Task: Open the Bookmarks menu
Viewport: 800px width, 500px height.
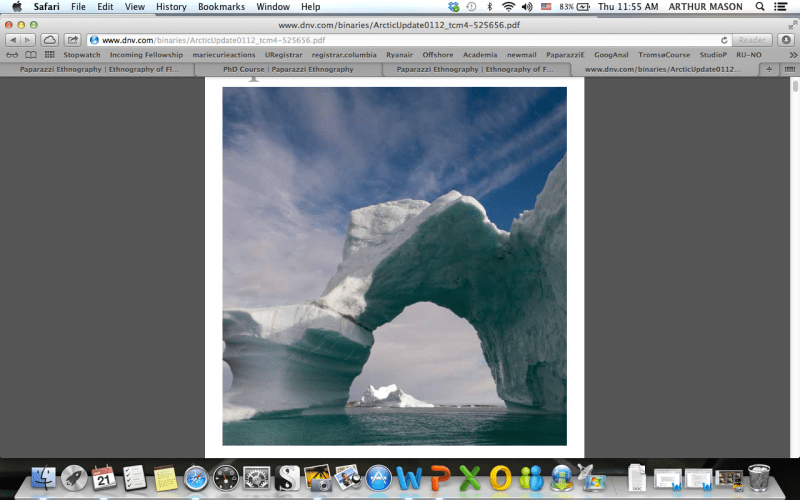Action: click(220, 7)
